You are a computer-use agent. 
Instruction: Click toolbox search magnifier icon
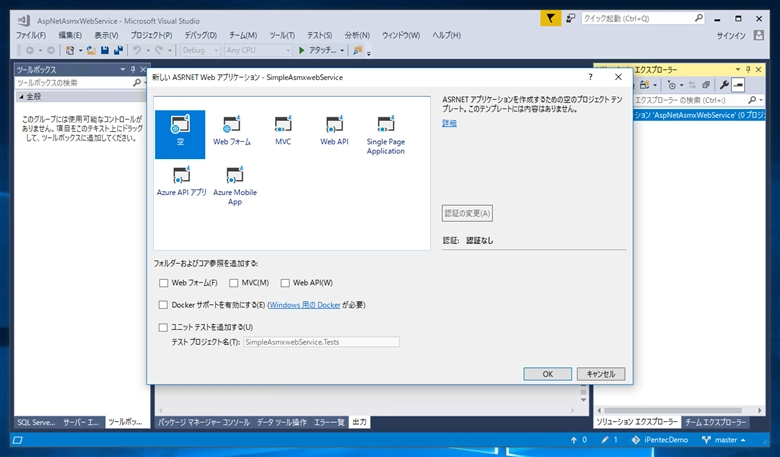(137, 83)
